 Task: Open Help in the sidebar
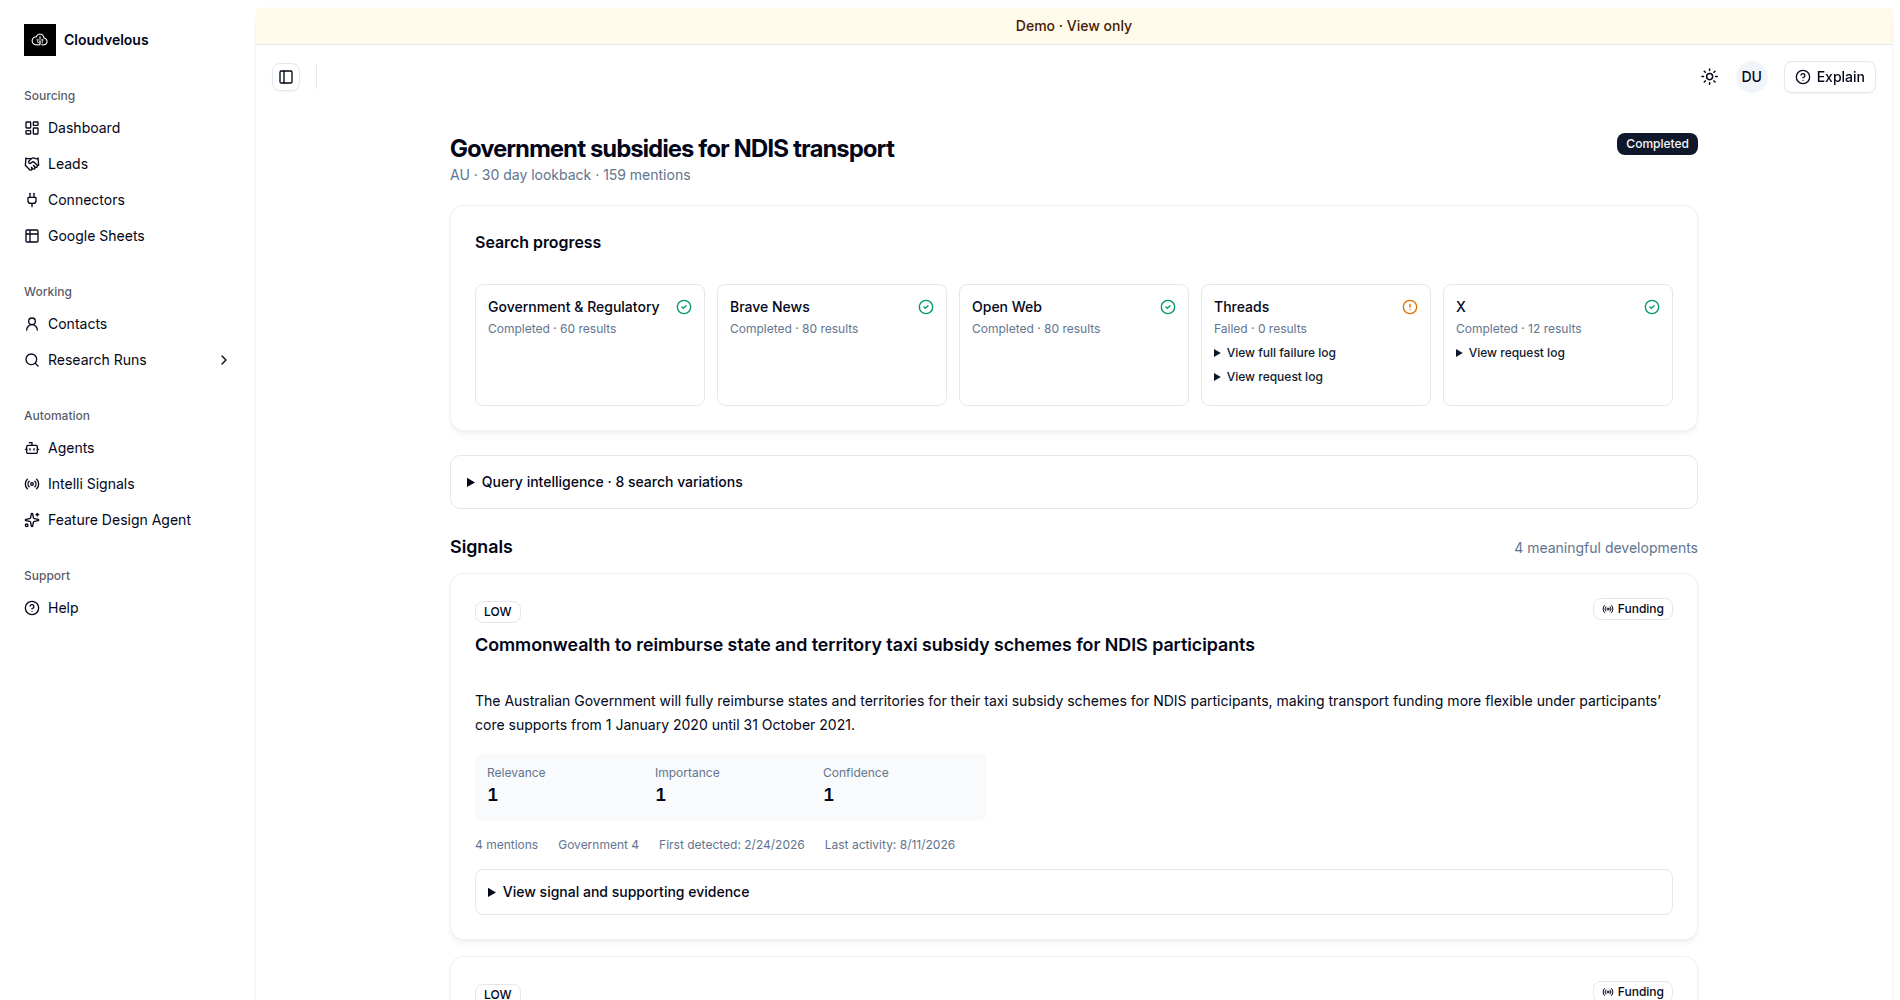128,608
